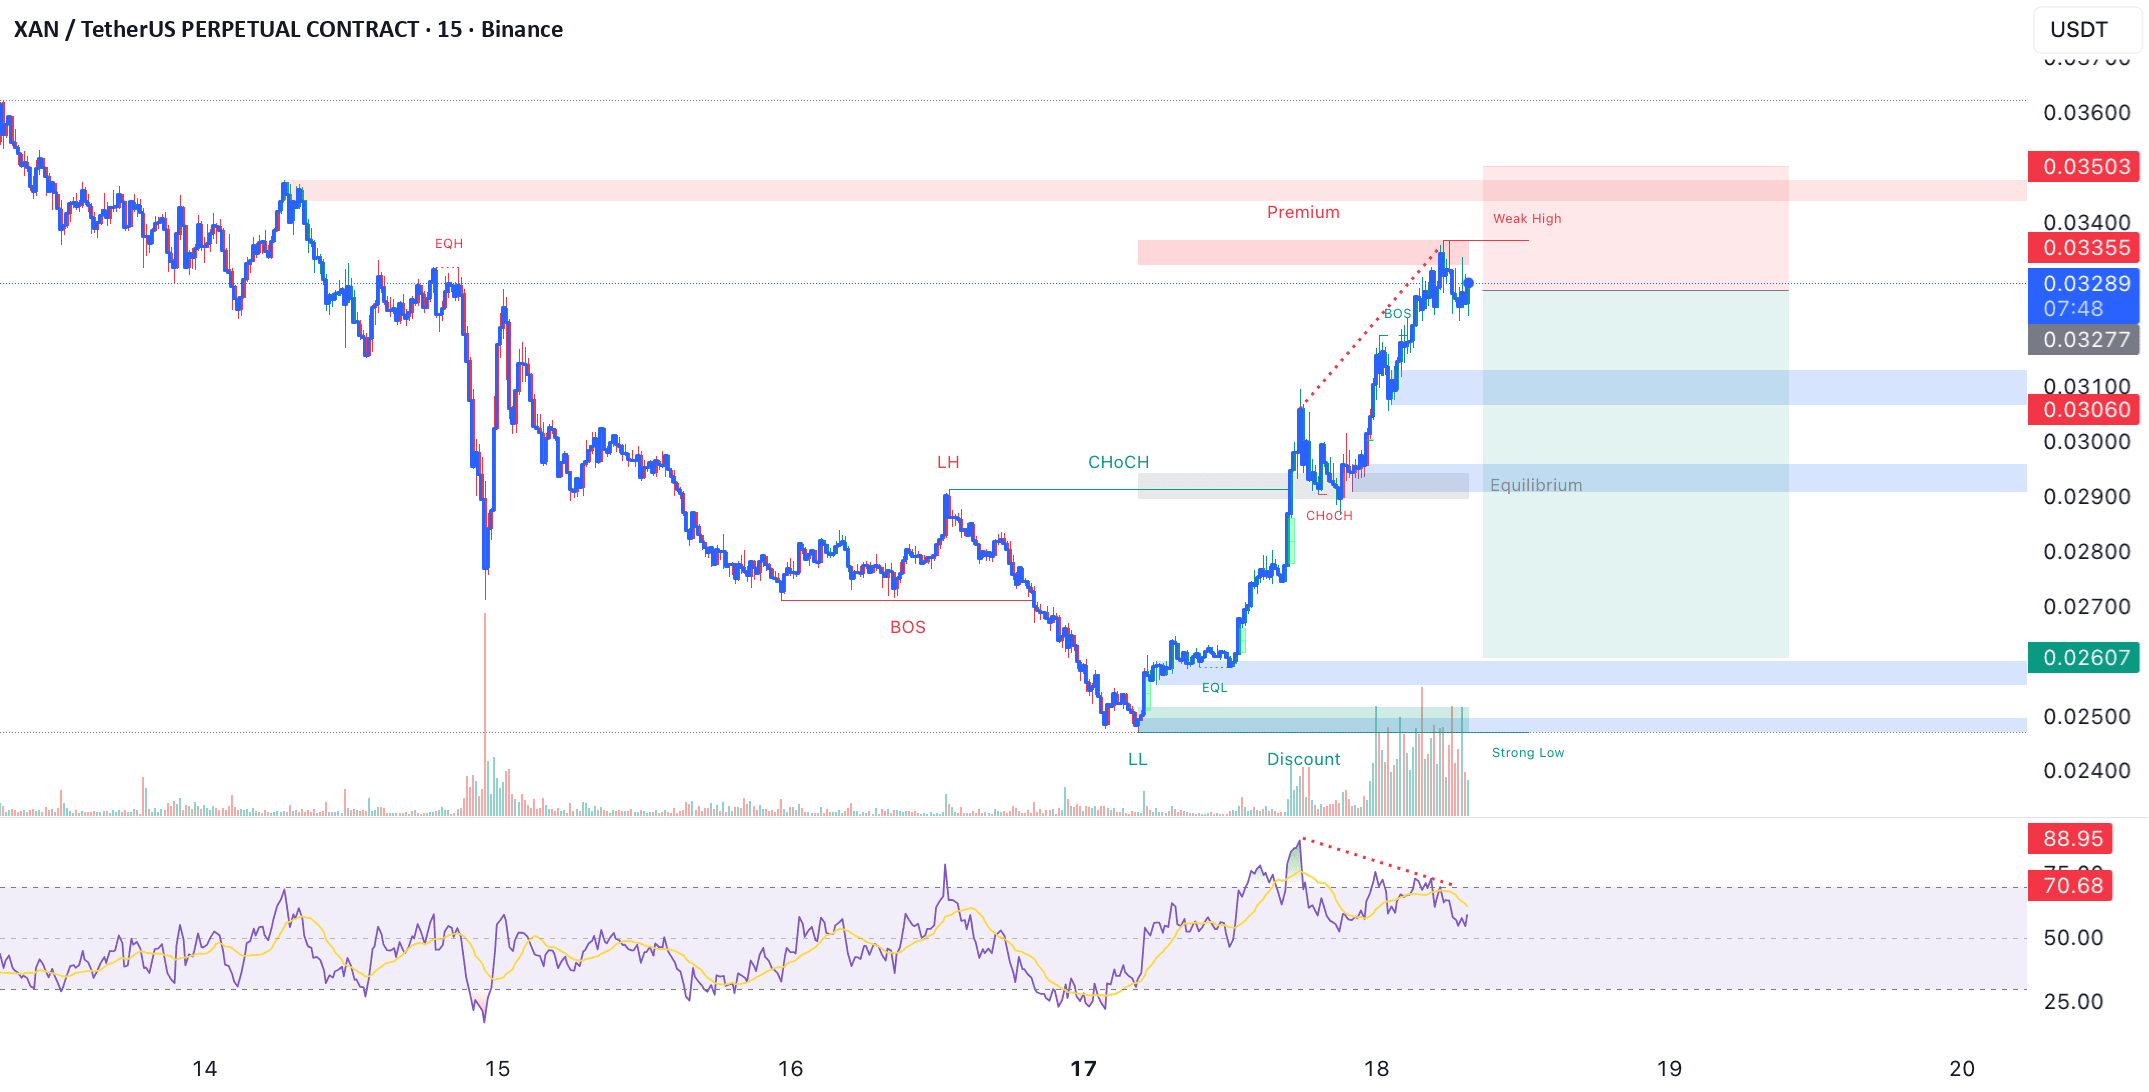Select the Strong Low label
Image resolution: width=2149 pixels, height=1092 pixels.
pyautogui.click(x=1527, y=753)
